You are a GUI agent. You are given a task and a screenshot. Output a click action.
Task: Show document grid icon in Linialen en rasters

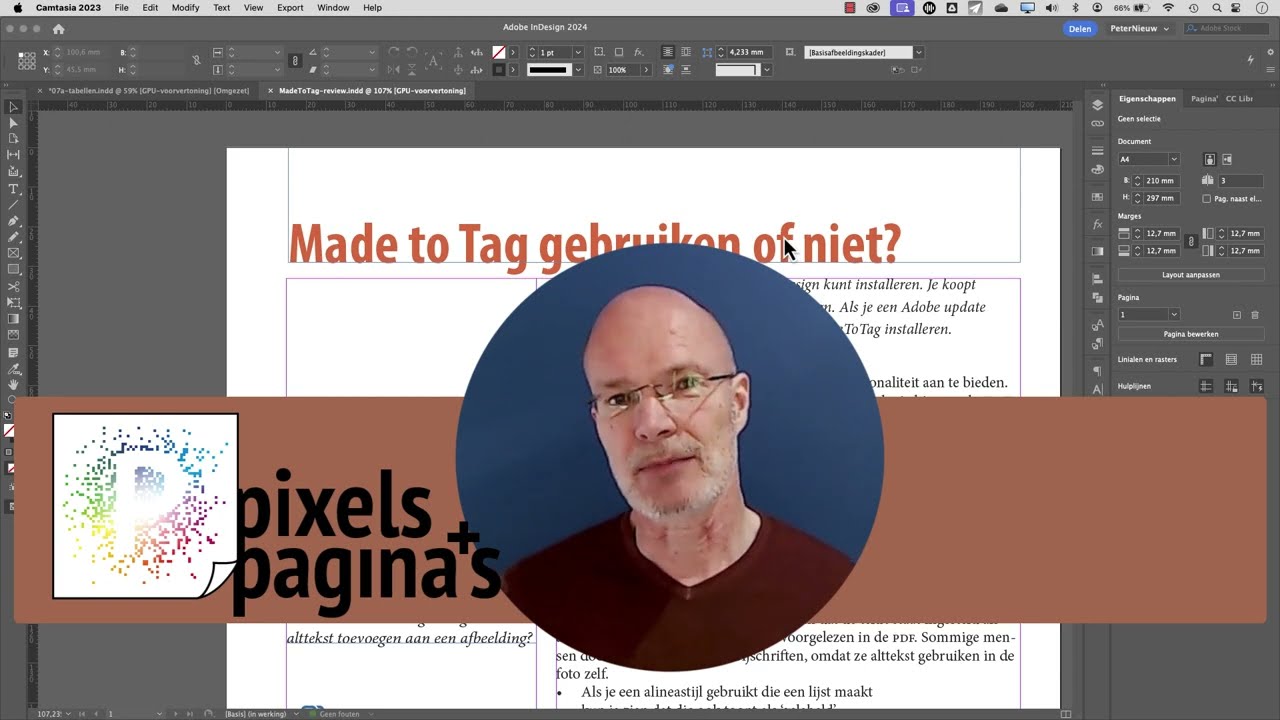[x=1256, y=359]
